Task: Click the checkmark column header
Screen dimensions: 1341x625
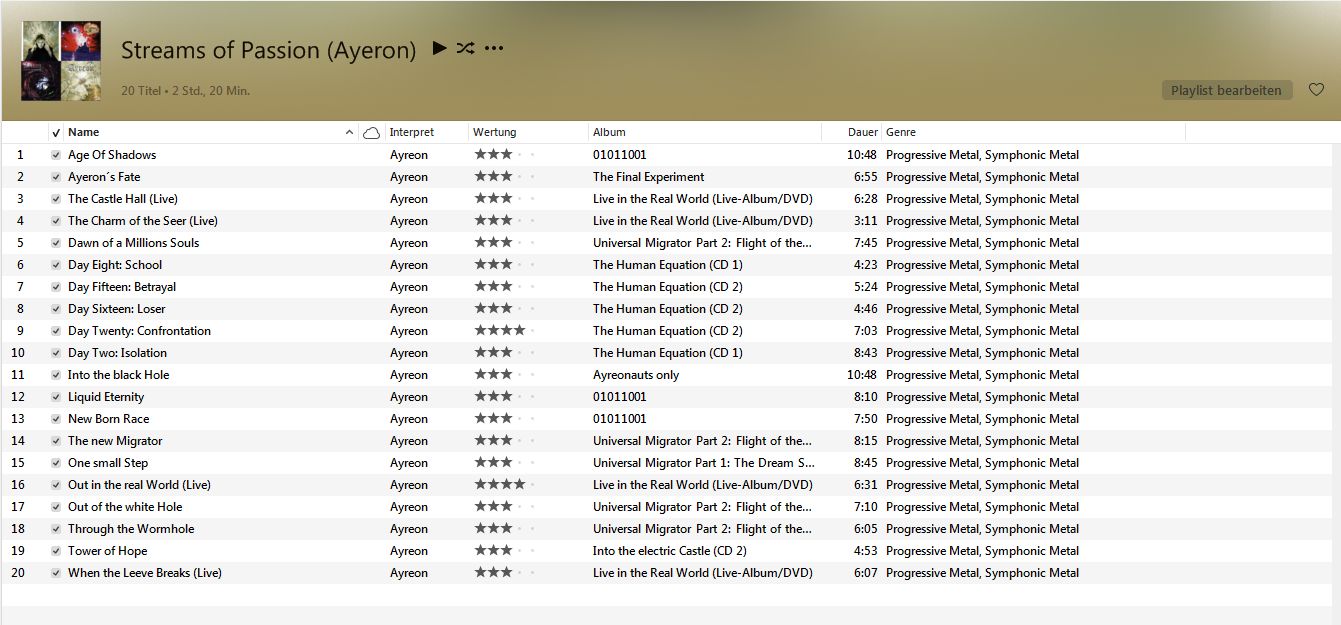Action: (x=56, y=132)
